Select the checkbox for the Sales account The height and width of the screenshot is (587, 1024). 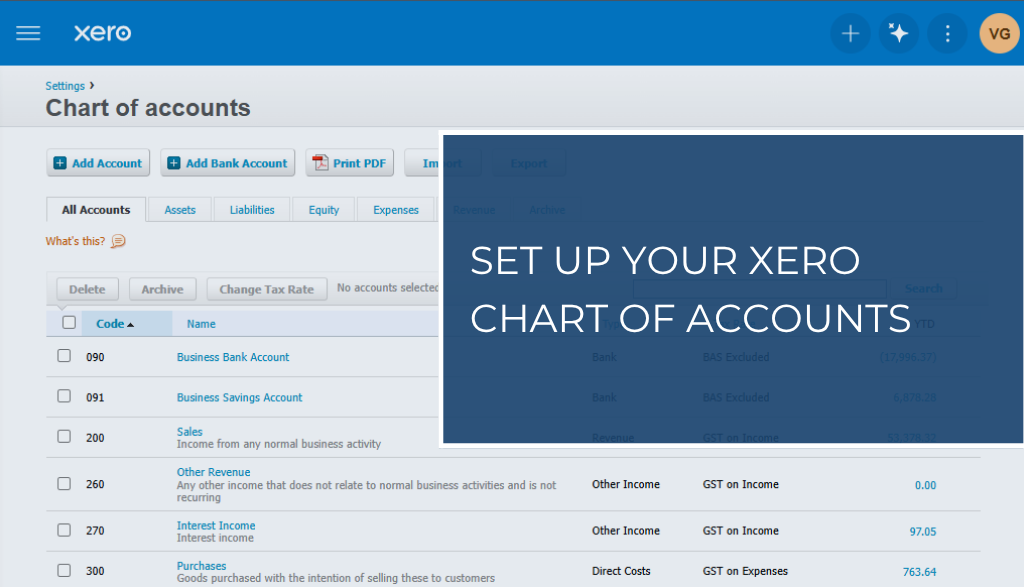pyautogui.click(x=63, y=437)
